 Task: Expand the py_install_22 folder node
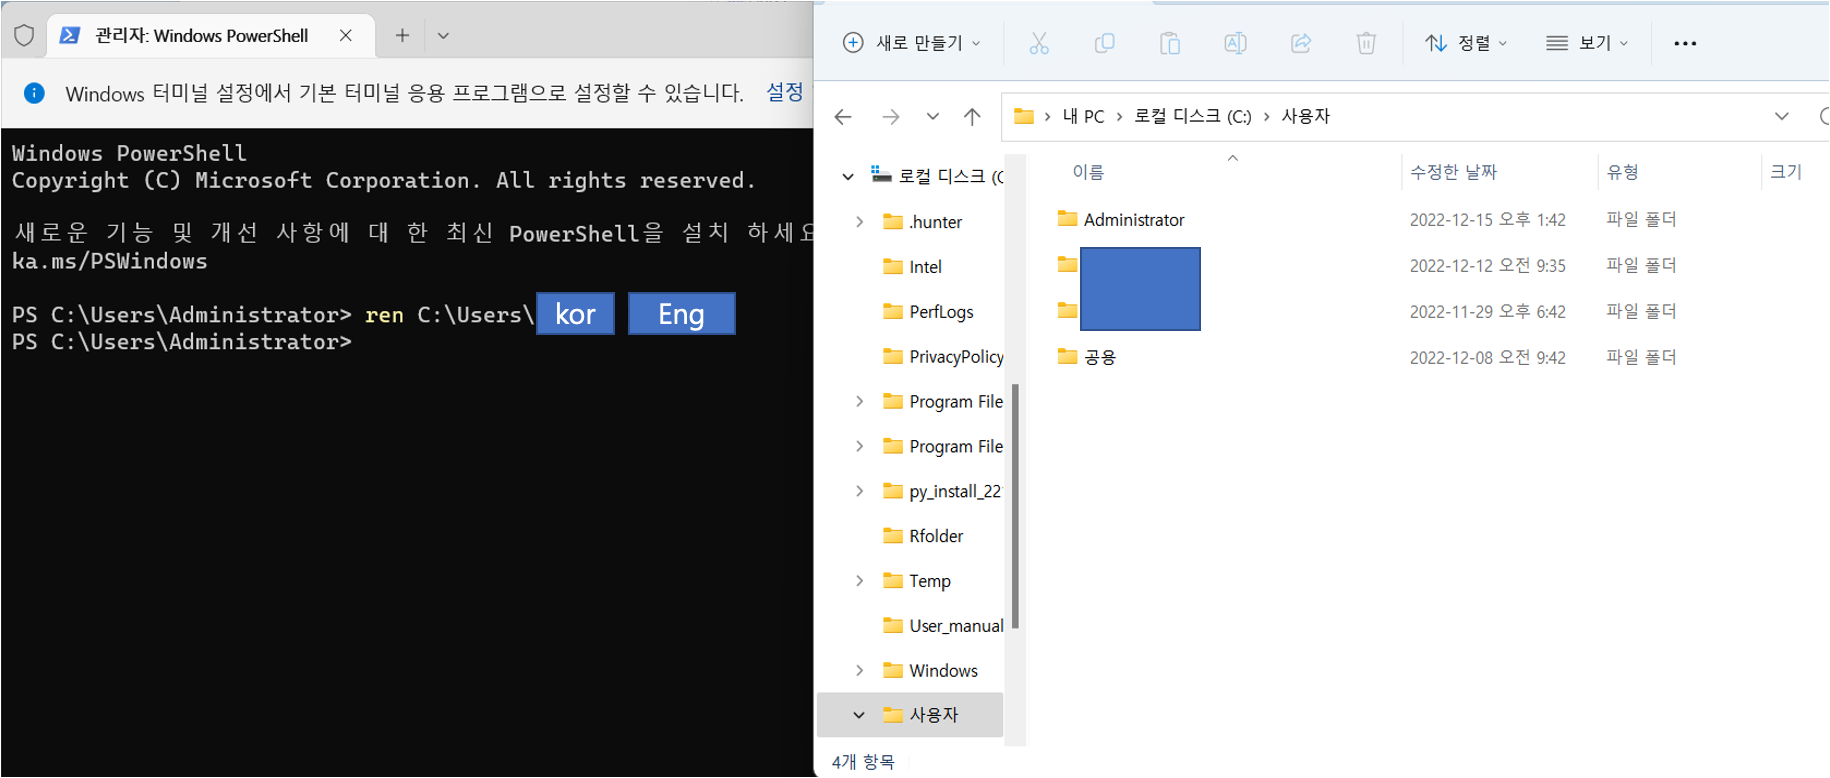coord(859,491)
